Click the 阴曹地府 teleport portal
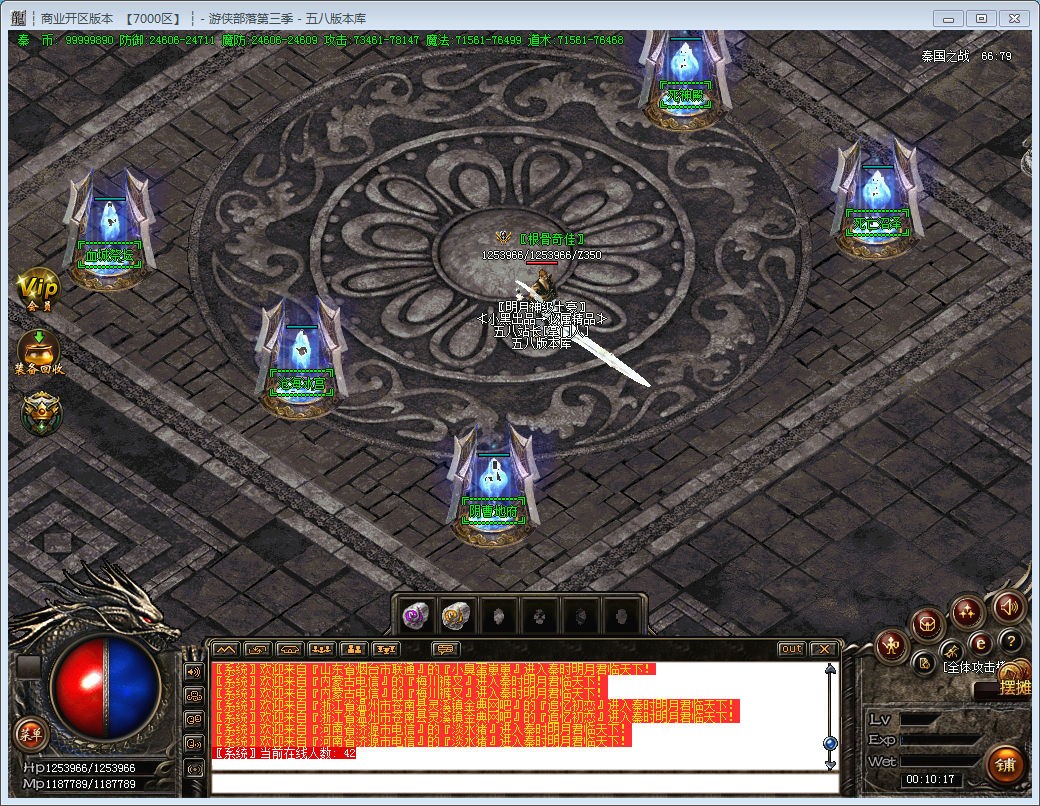The image size is (1040, 806). coord(493,484)
